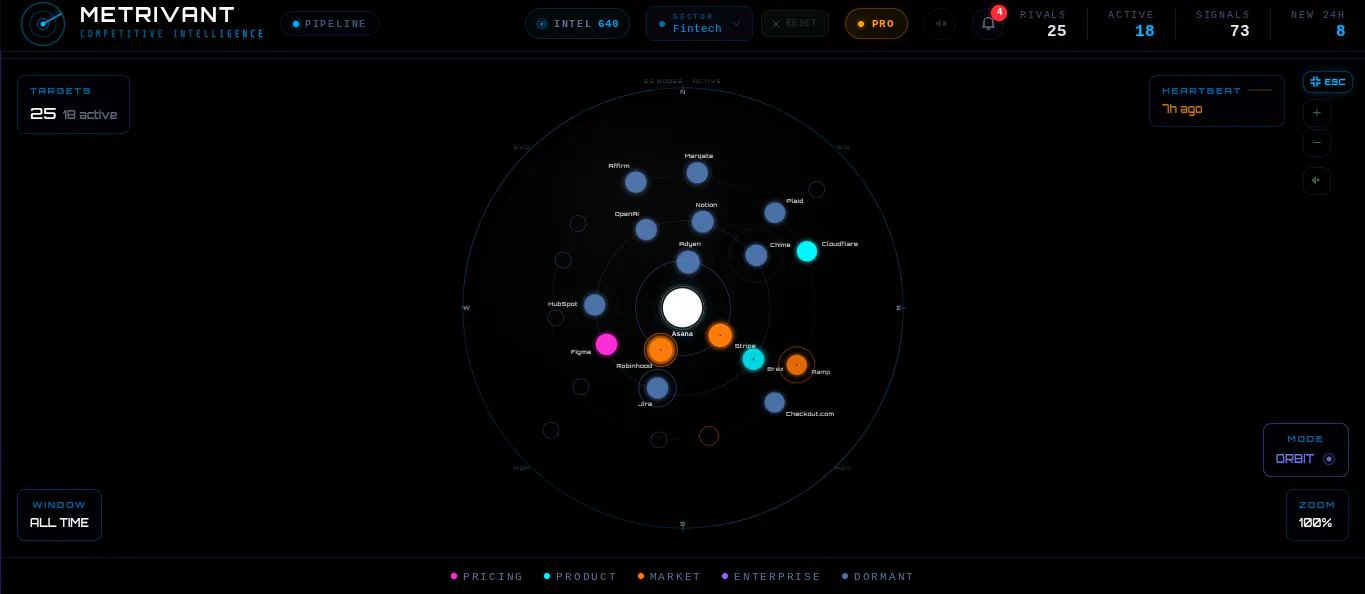Select the OpenAI node on the radar
This screenshot has height=594, width=1365.
(x=646, y=230)
